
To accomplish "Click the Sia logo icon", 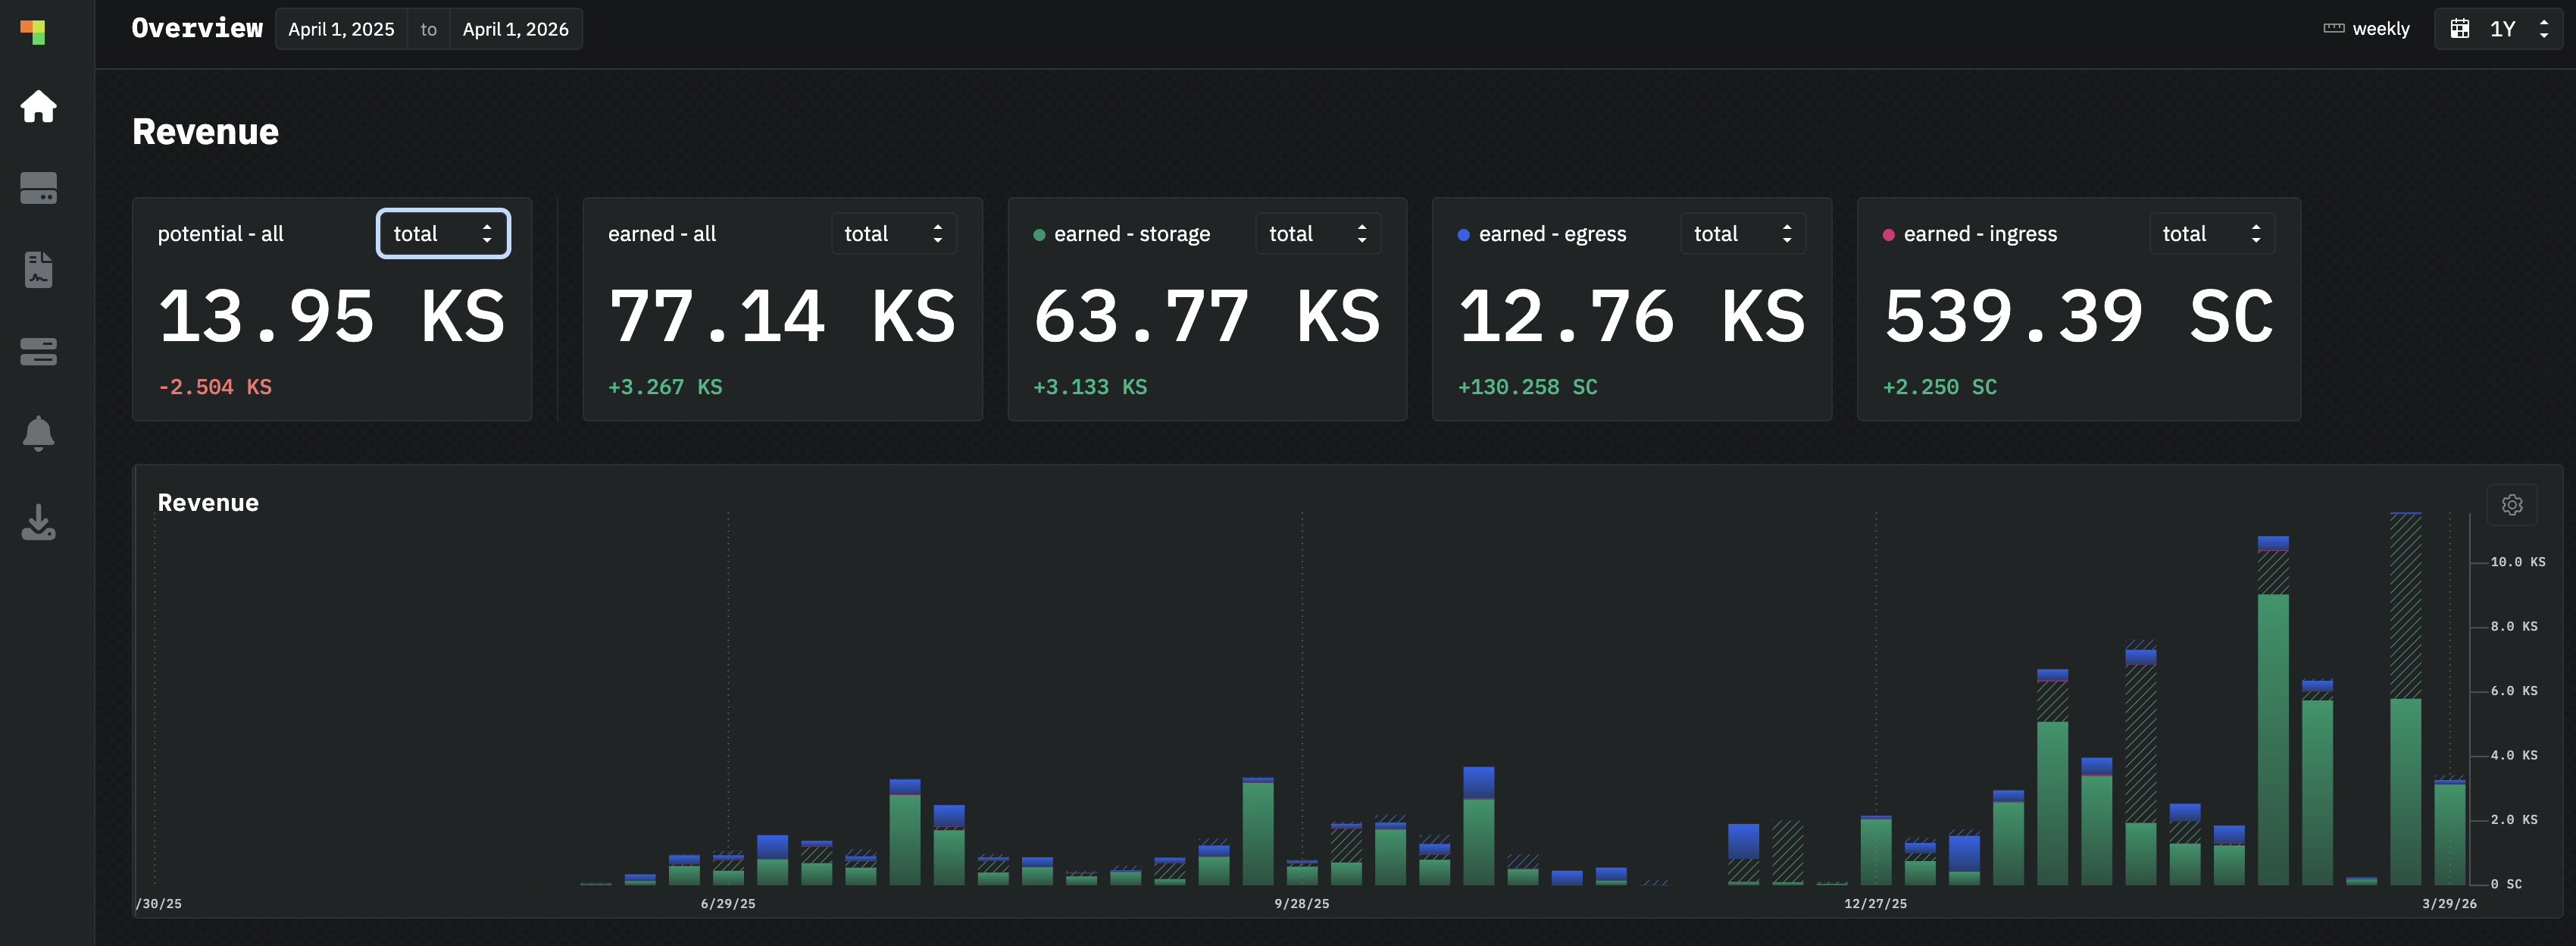I will click(33, 32).
